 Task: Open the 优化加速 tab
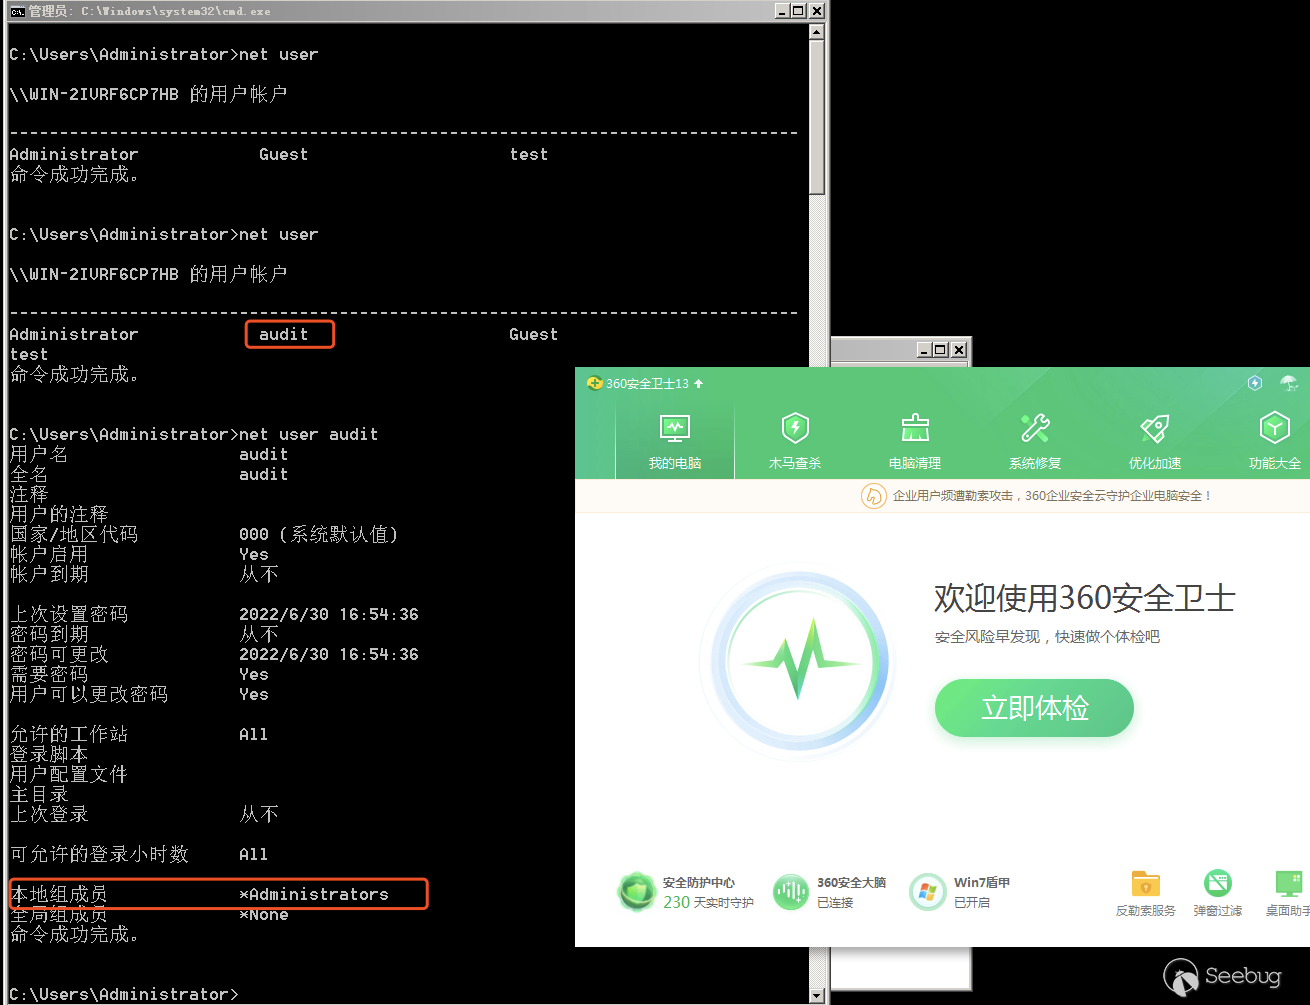[x=1155, y=441]
